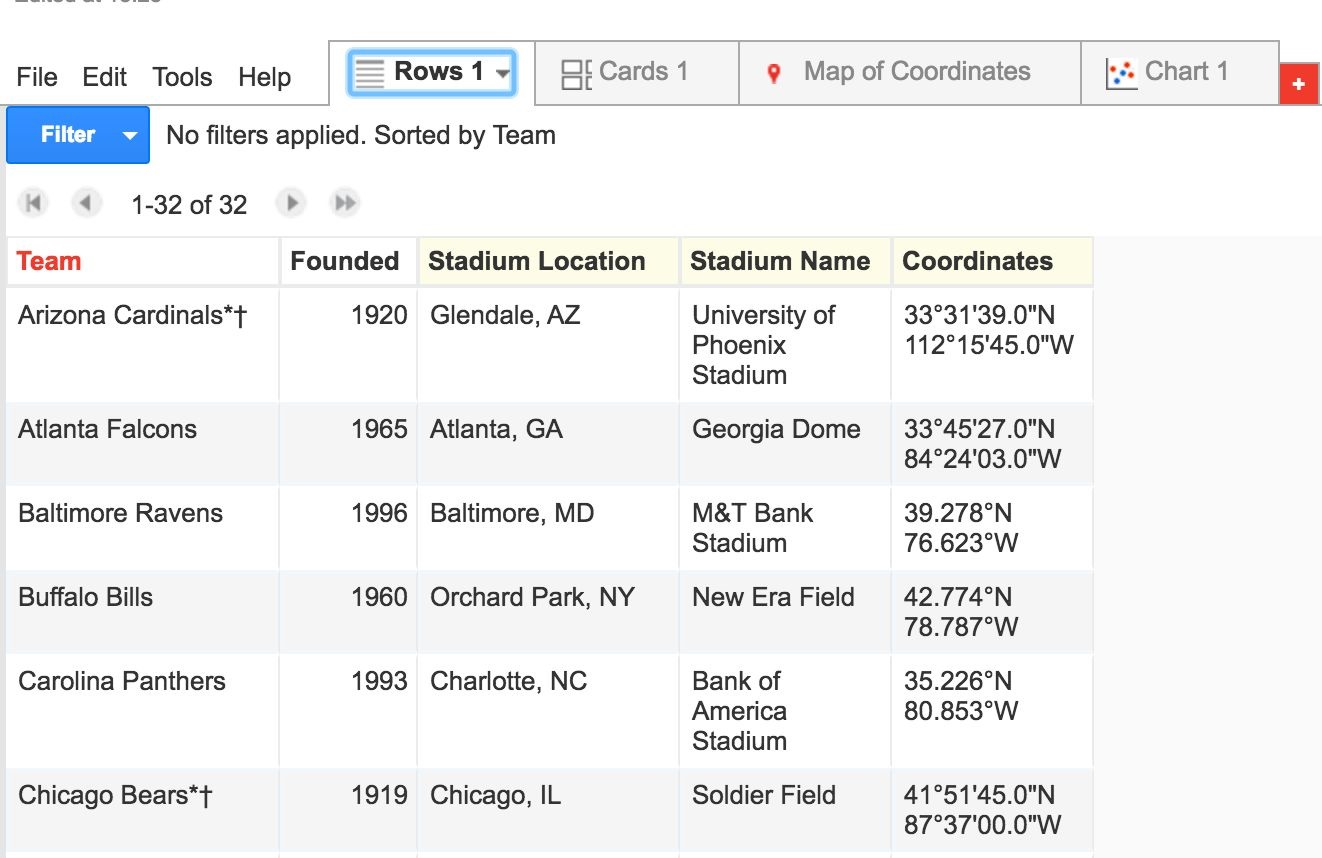Click Atlanta, GA location cell
1322x858 pixels.
(549, 445)
